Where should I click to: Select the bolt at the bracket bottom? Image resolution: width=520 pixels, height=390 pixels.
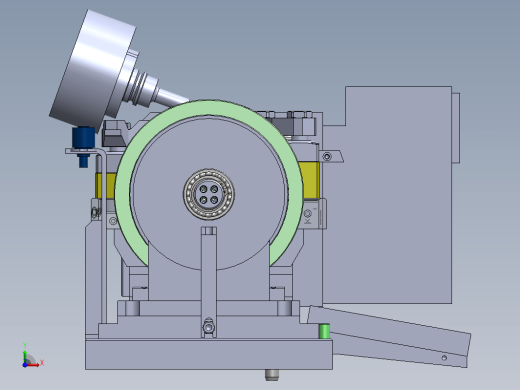point(209,327)
